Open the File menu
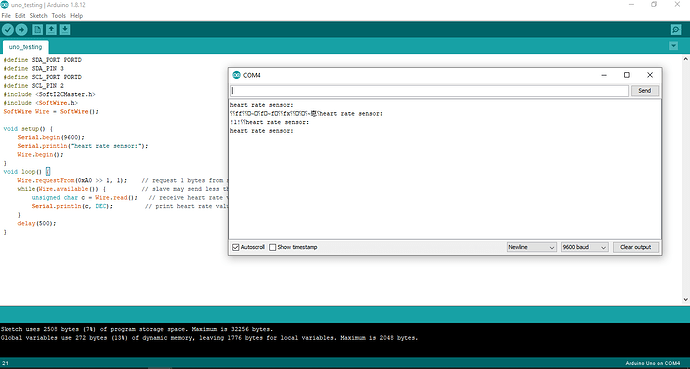 point(6,15)
